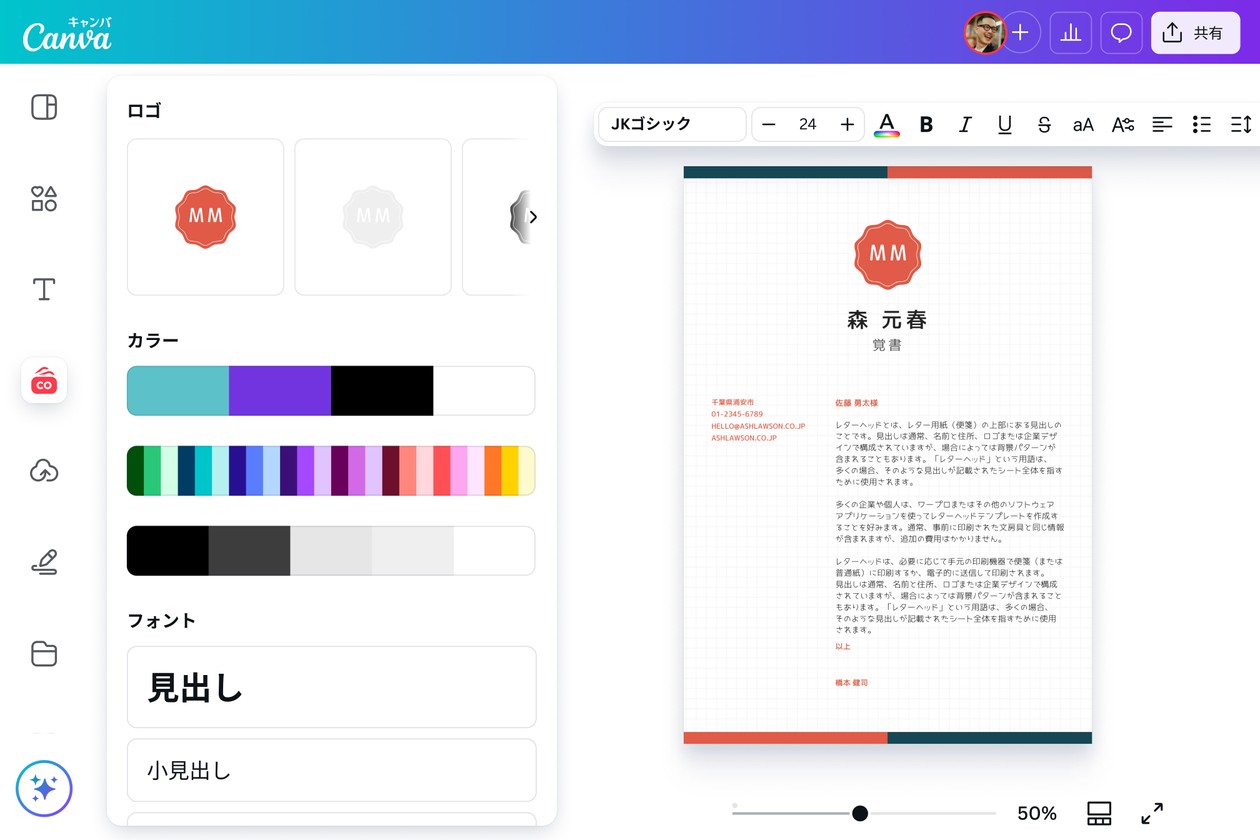Viewport: 1260px width, 840px height.
Task: Open the Projects folder panel
Action: (43, 654)
